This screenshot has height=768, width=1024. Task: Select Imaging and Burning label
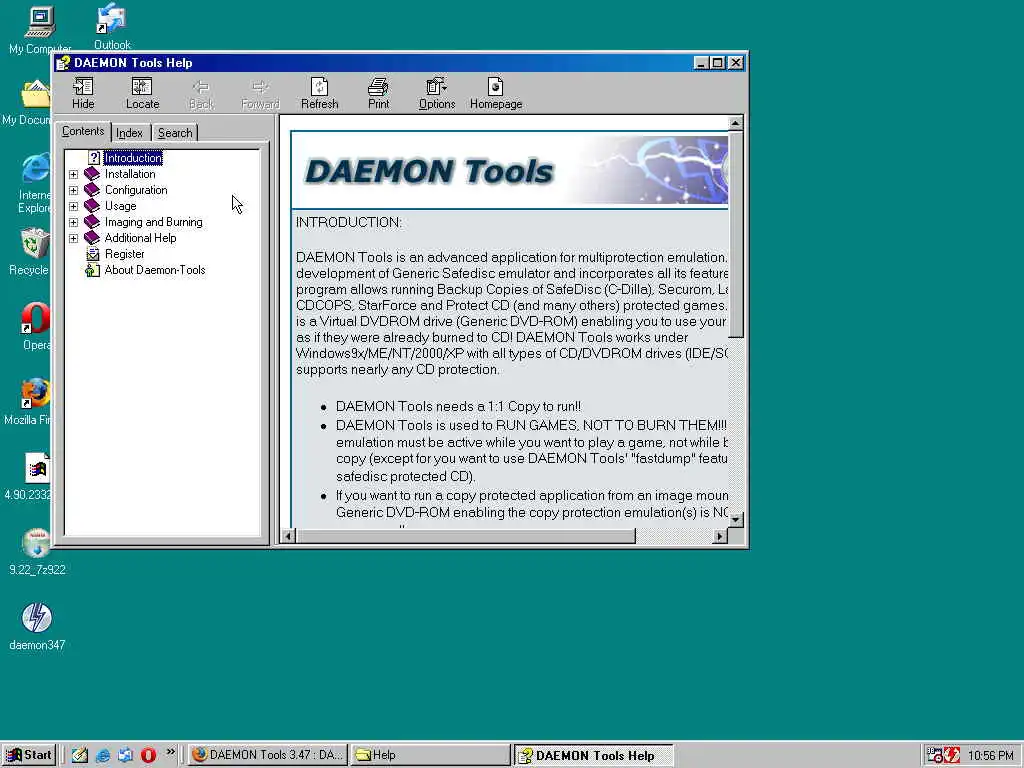coord(153,222)
